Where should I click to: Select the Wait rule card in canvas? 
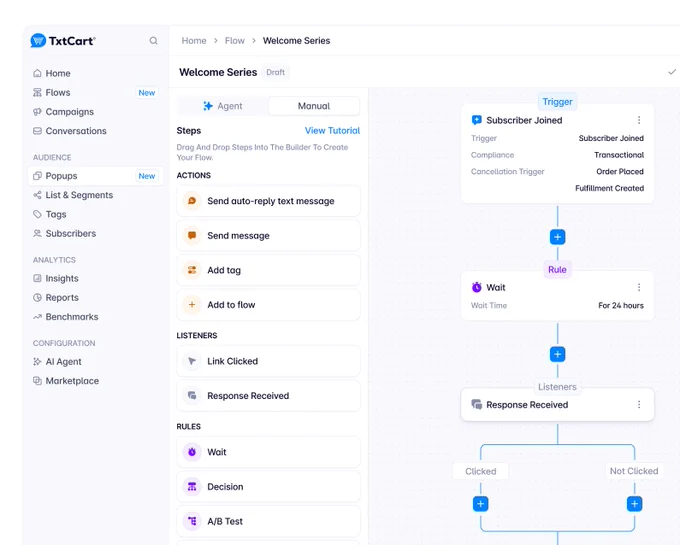pyautogui.click(x=557, y=296)
